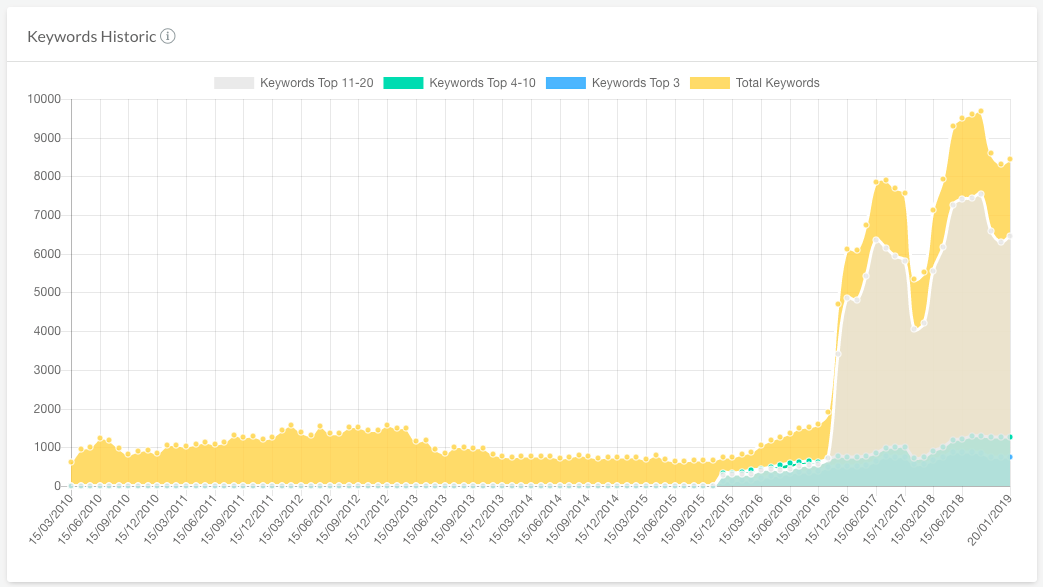
Task: Click the 15/03/2012 x-axis date label
Action: [x=280, y=520]
